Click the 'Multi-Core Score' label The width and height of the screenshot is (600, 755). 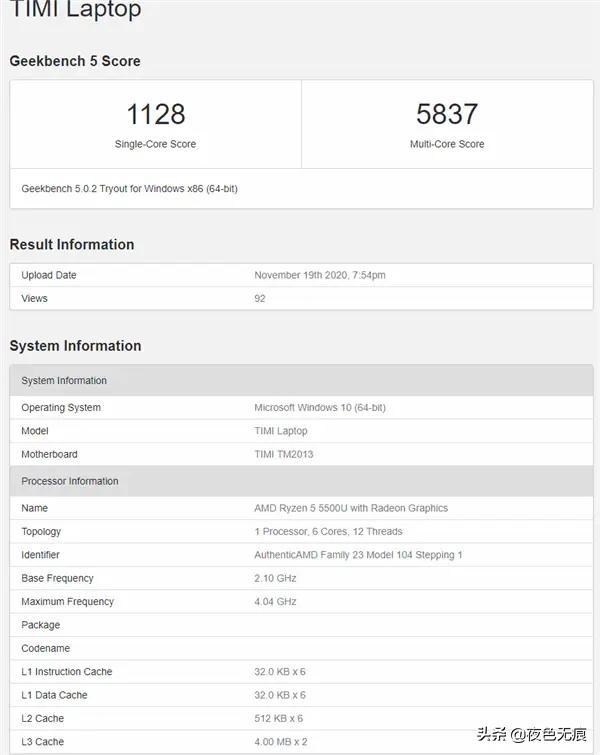447,144
